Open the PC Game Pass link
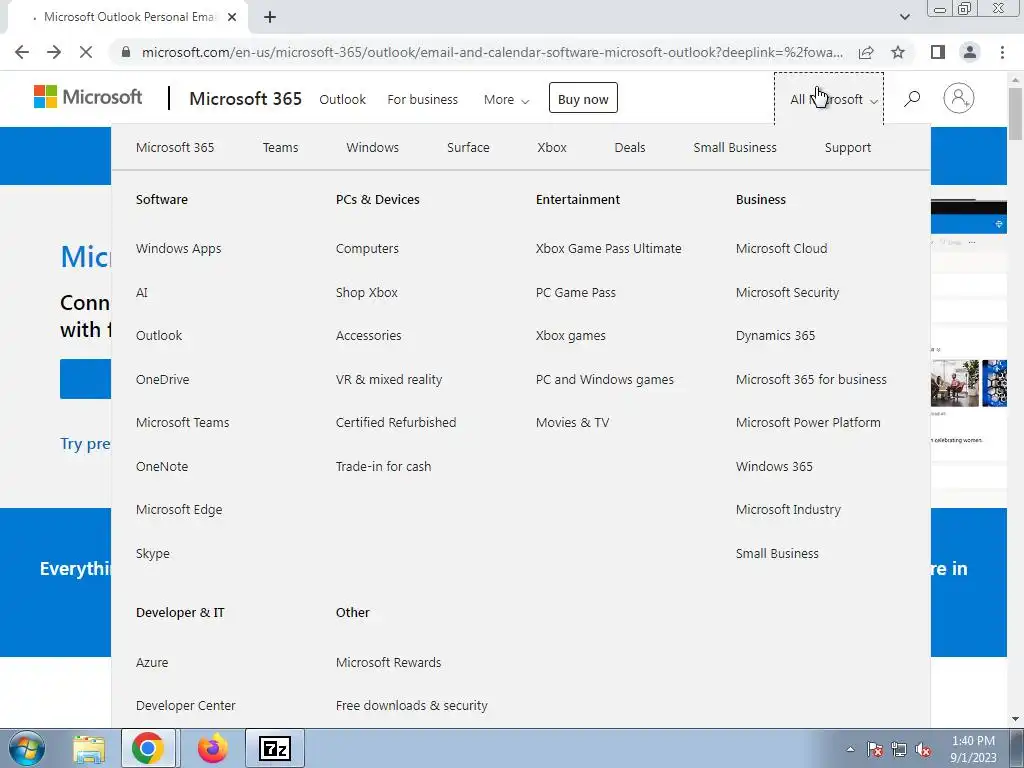Viewport: 1024px width, 768px height. [575, 293]
